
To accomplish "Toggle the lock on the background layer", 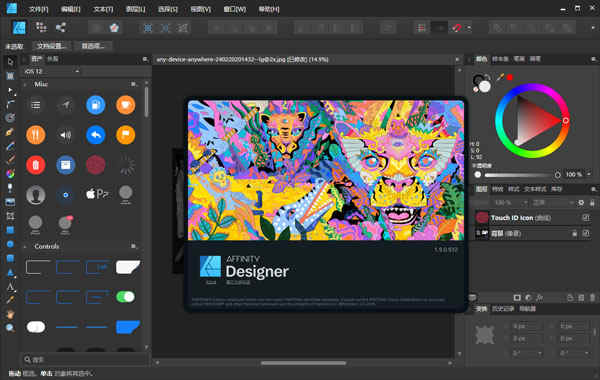I will [574, 233].
